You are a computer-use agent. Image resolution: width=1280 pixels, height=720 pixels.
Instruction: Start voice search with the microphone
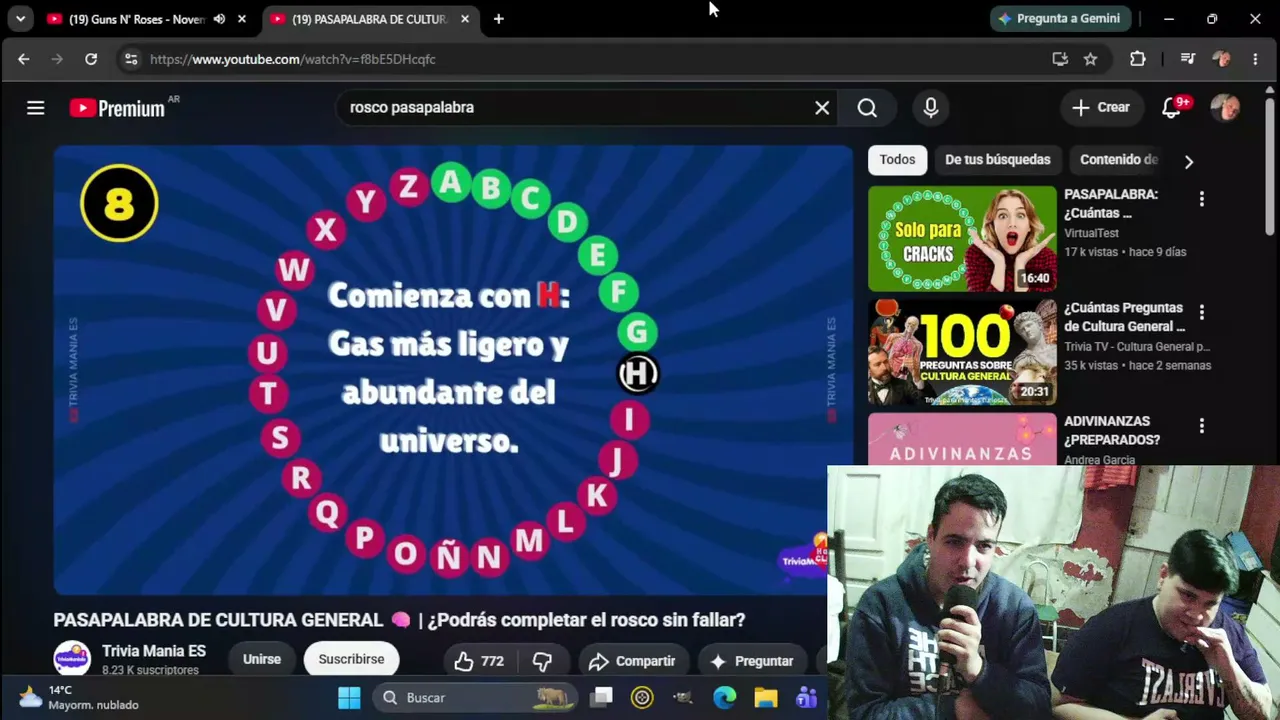pyautogui.click(x=931, y=108)
